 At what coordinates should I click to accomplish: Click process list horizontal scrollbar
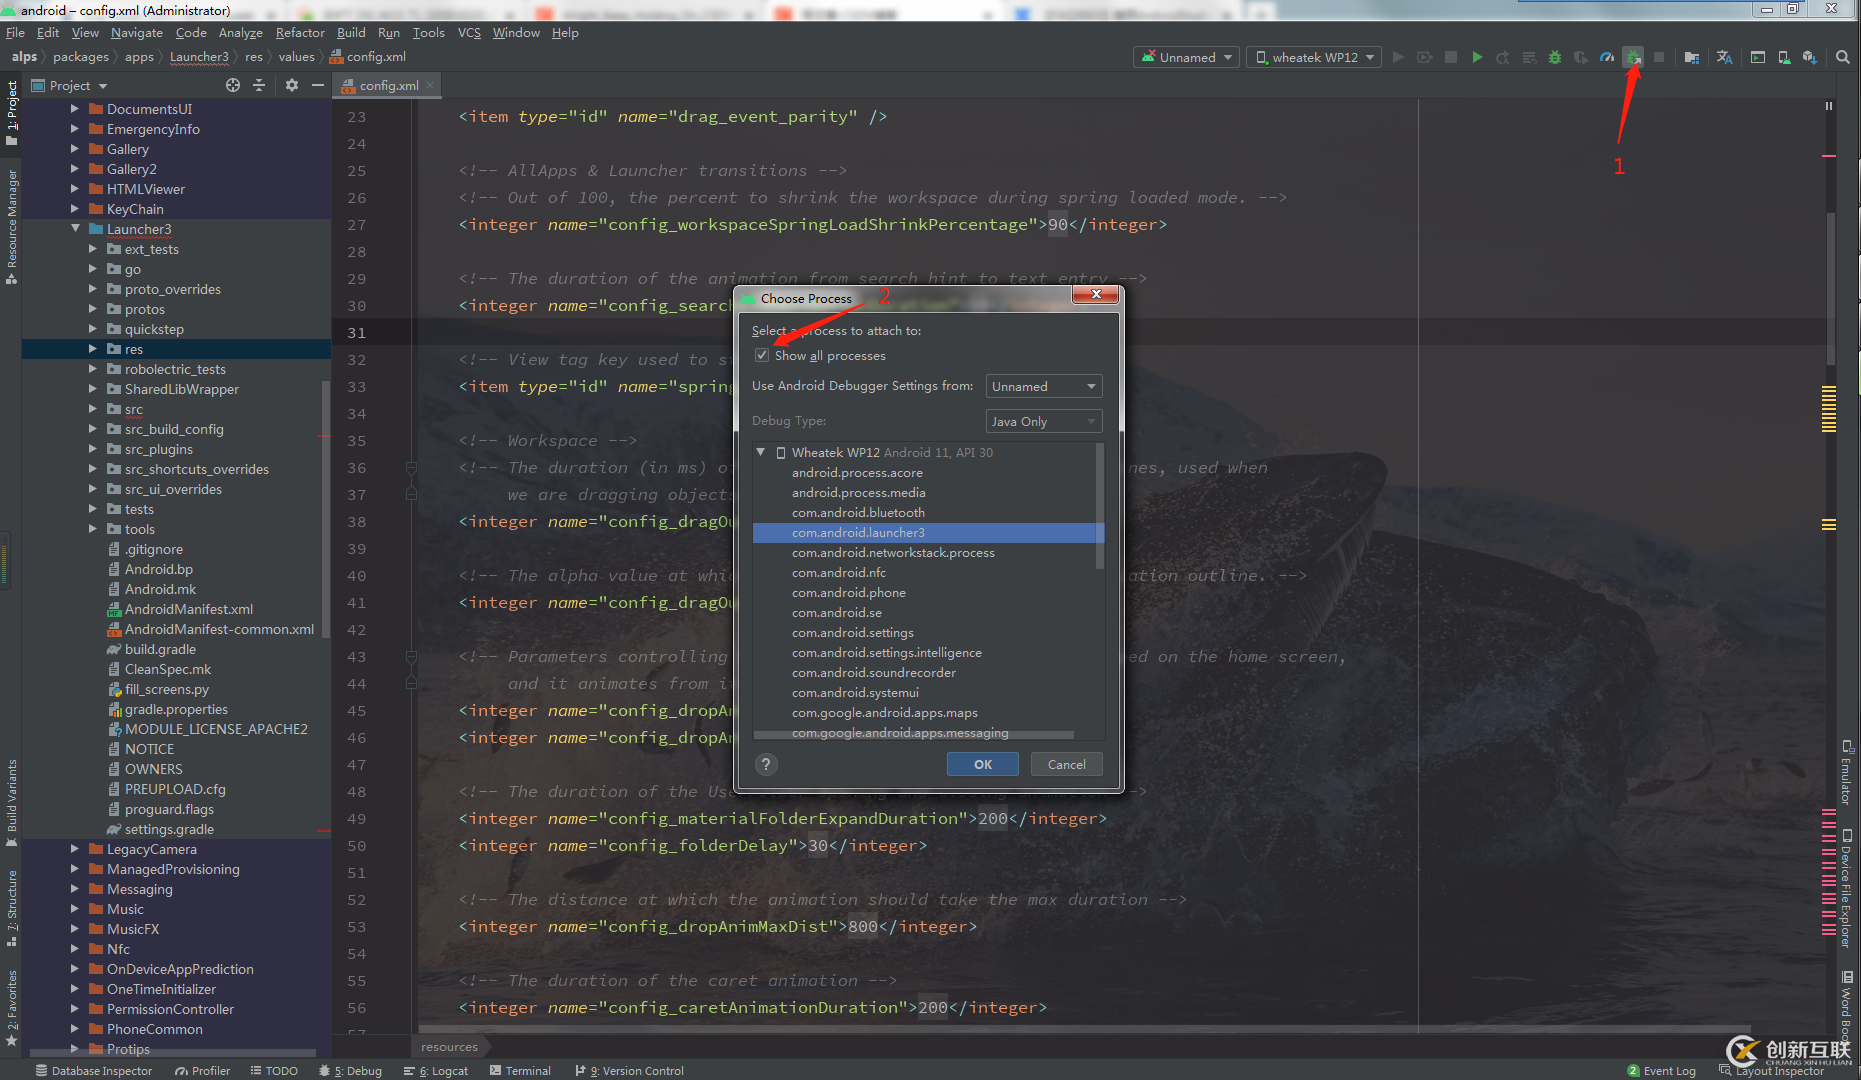pos(914,735)
